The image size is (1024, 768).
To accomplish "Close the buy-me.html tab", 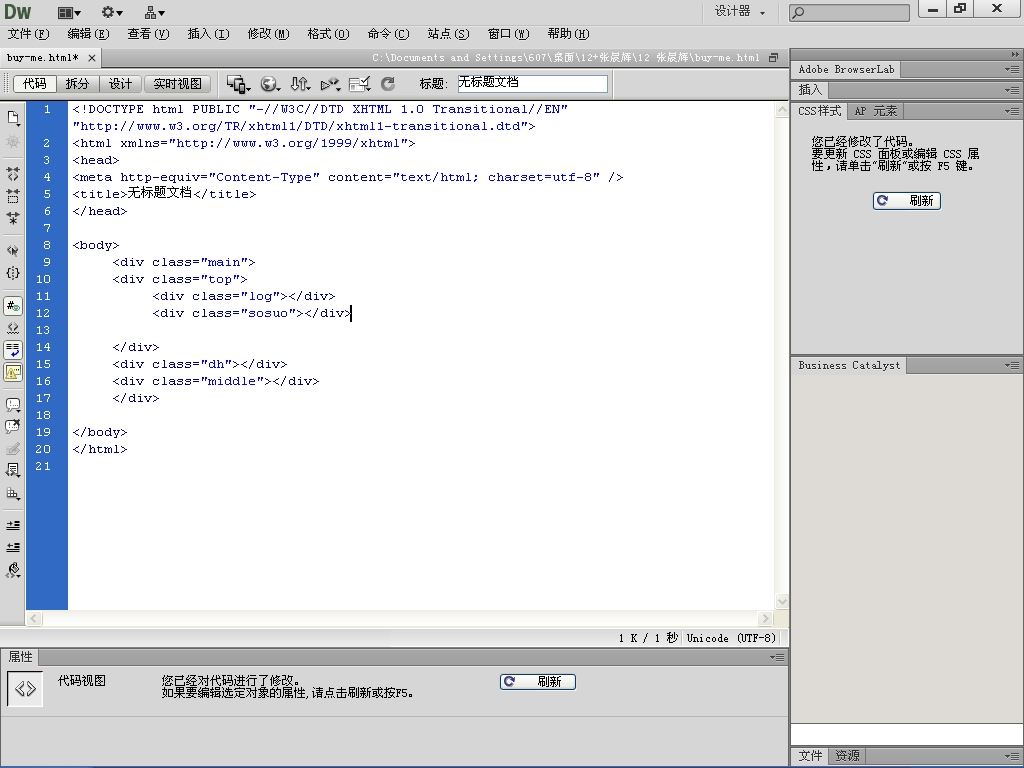I will (92, 58).
